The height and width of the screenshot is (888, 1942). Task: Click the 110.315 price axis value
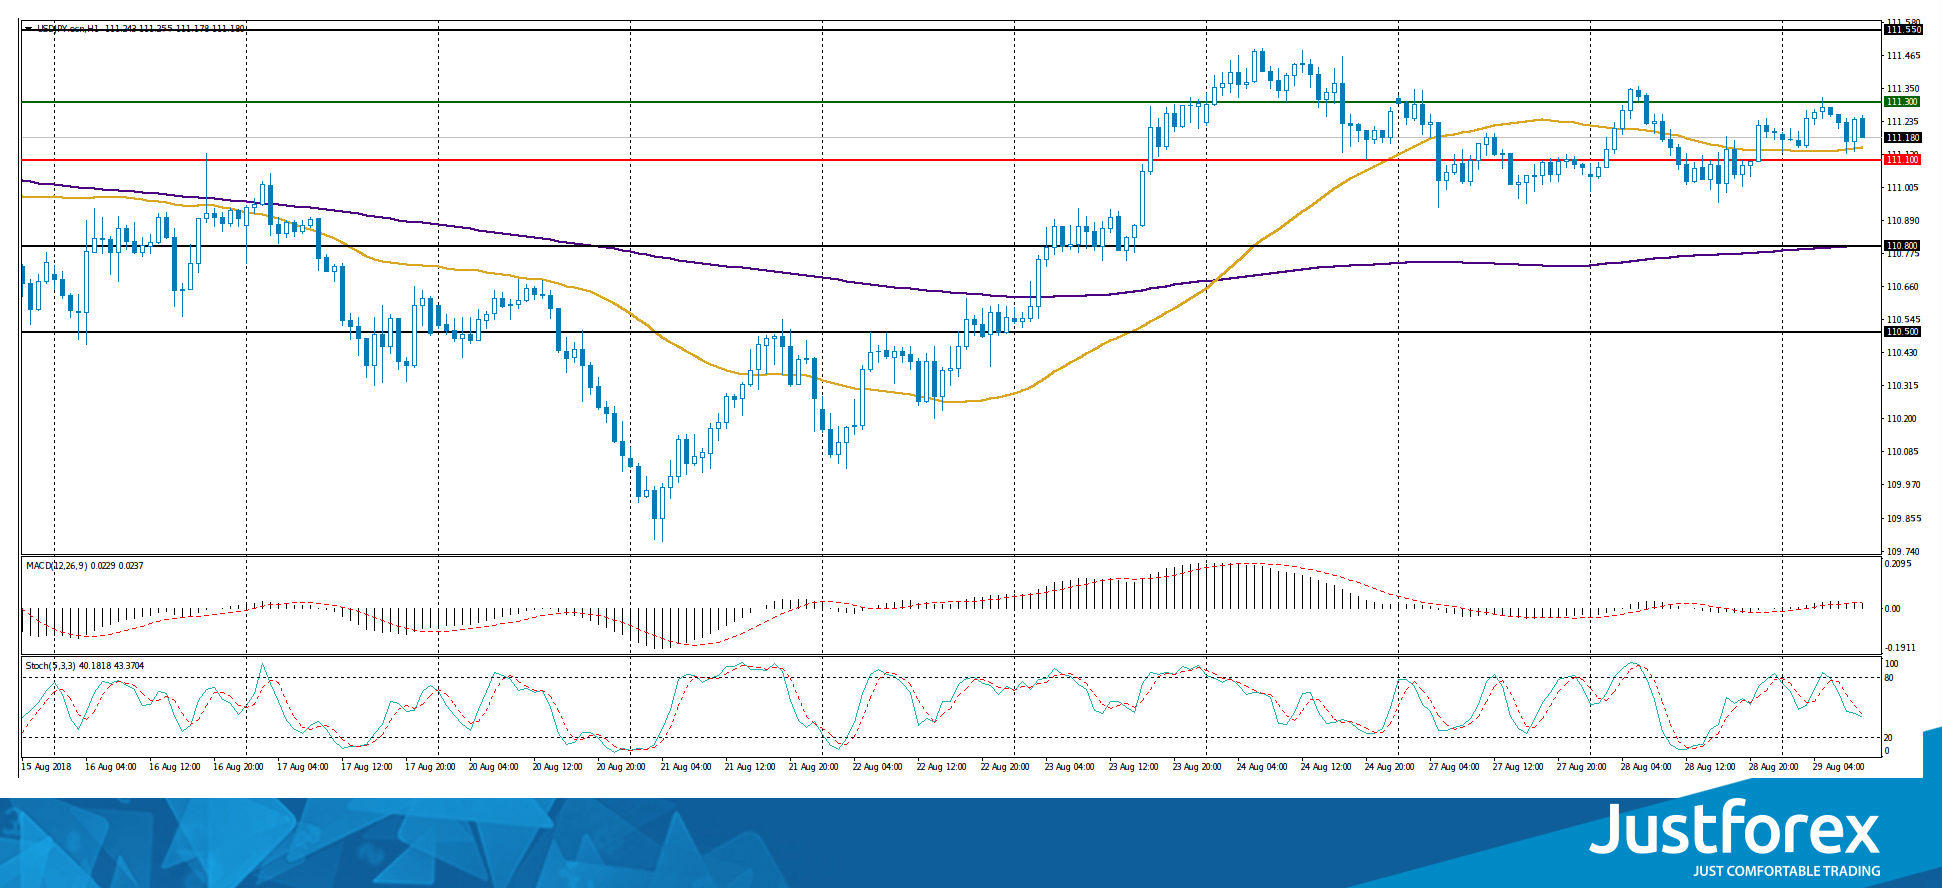pos(1903,386)
